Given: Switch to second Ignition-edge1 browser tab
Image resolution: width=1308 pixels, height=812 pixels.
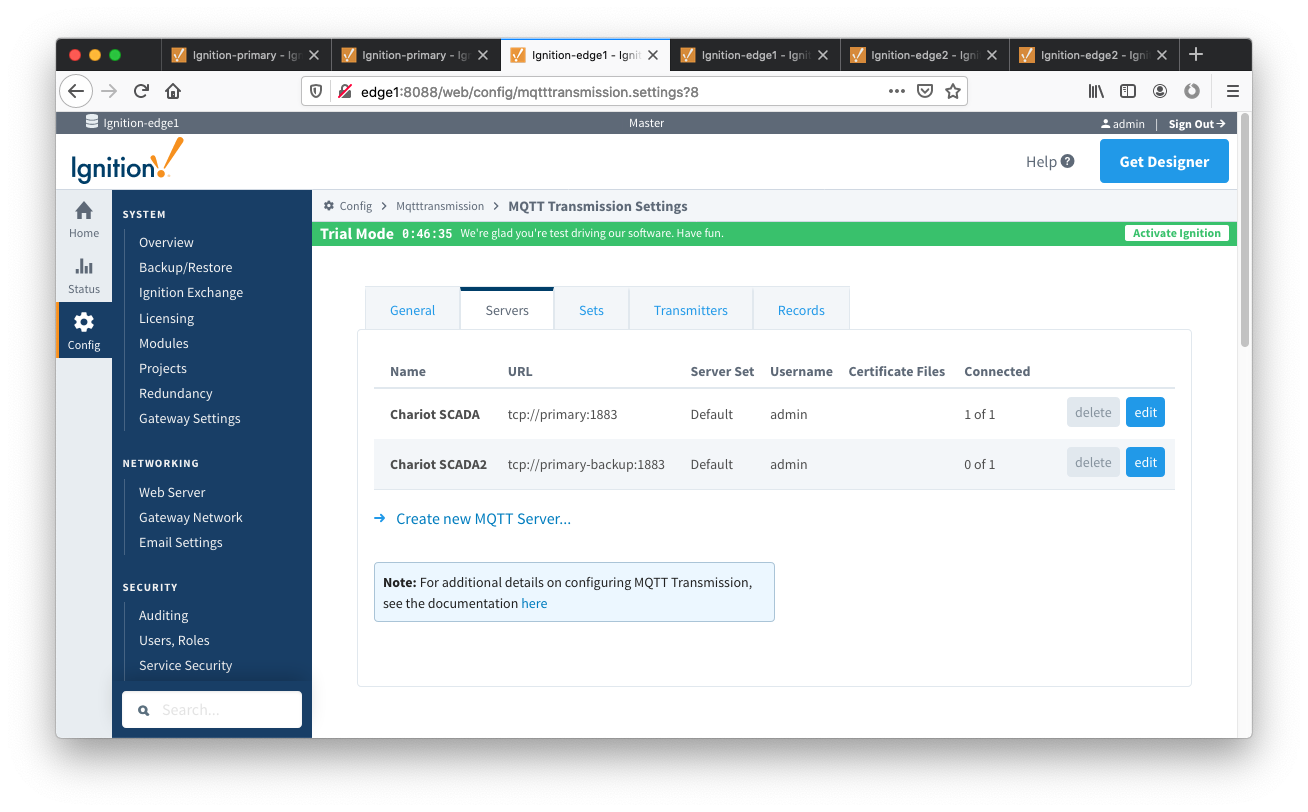Looking at the screenshot, I should tap(754, 55).
